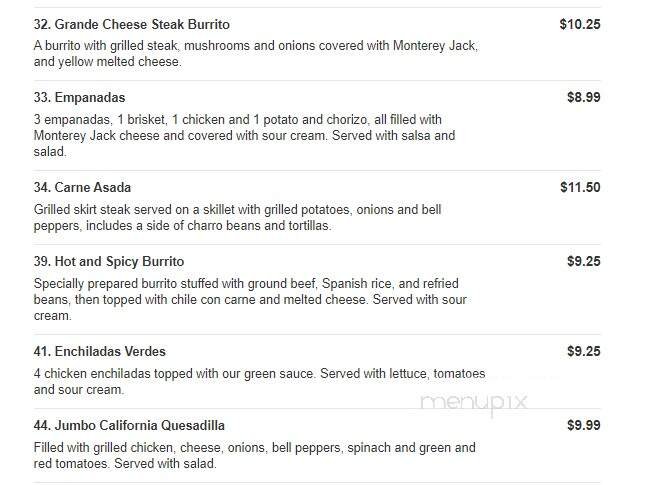Image resolution: width=653 pixels, height=485 pixels.
Task: Click the $11.50 price
Action: (x=579, y=187)
